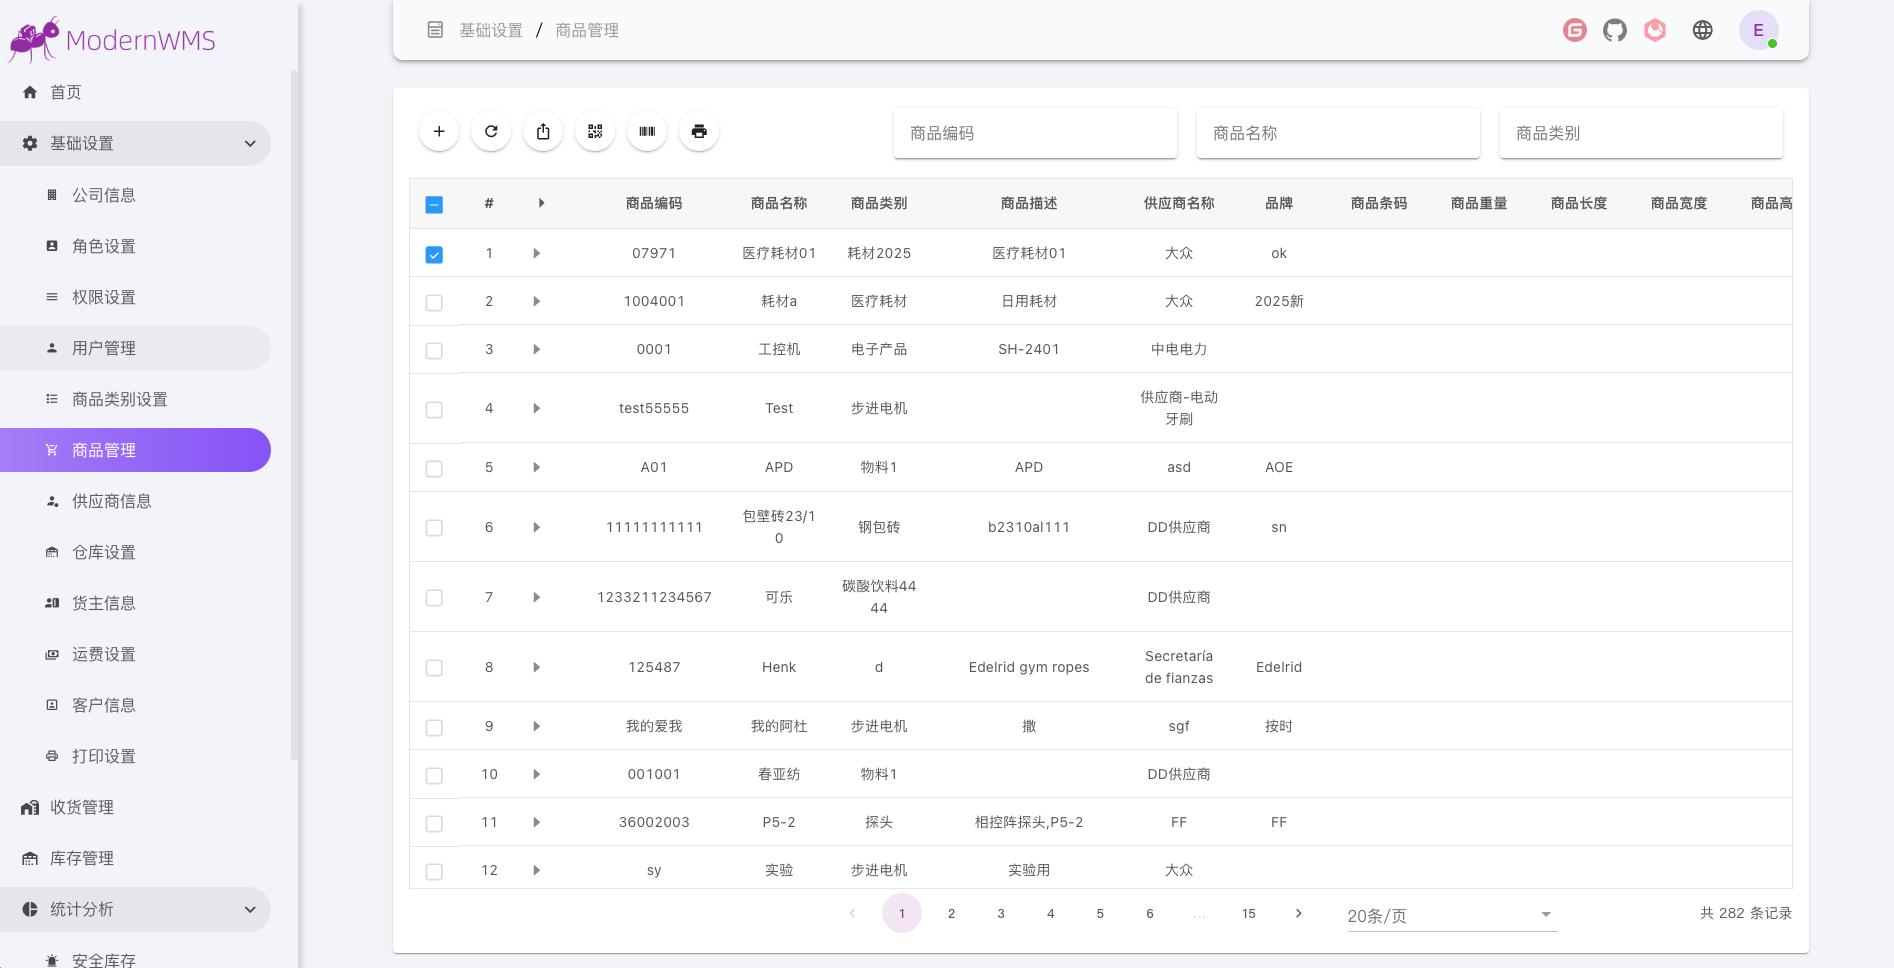Click the add new product plus icon
This screenshot has width=1894, height=968.
439,131
